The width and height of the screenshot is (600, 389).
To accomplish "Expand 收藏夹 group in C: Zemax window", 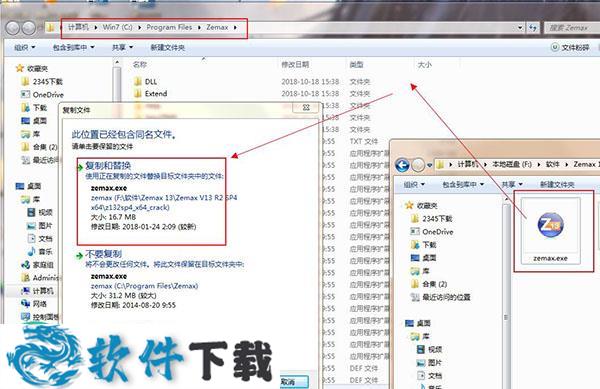I will (x=31, y=68).
